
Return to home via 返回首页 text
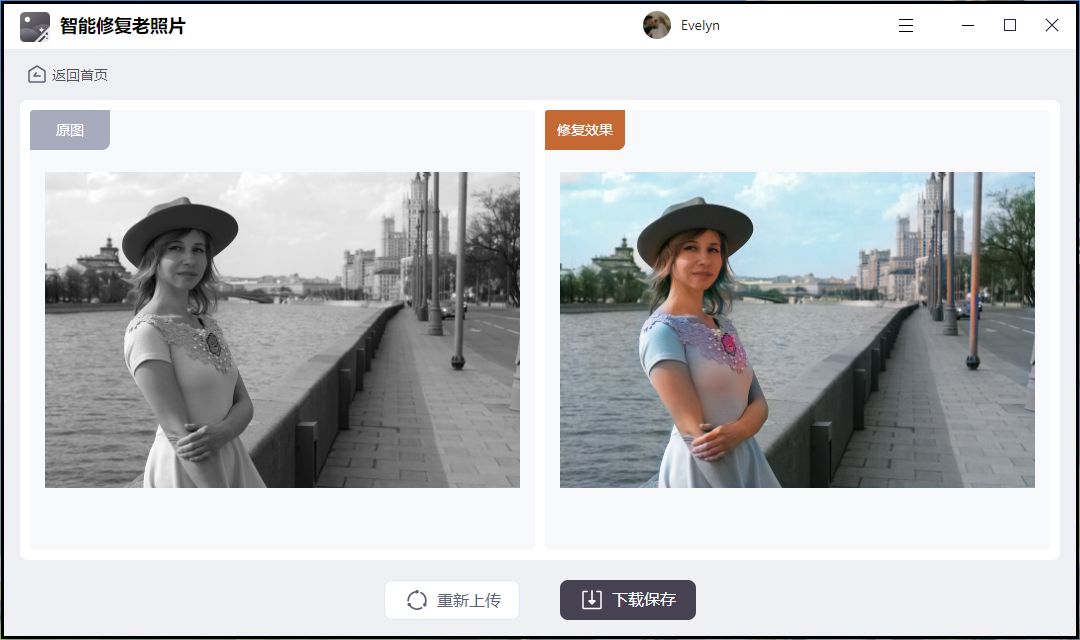click(x=80, y=75)
